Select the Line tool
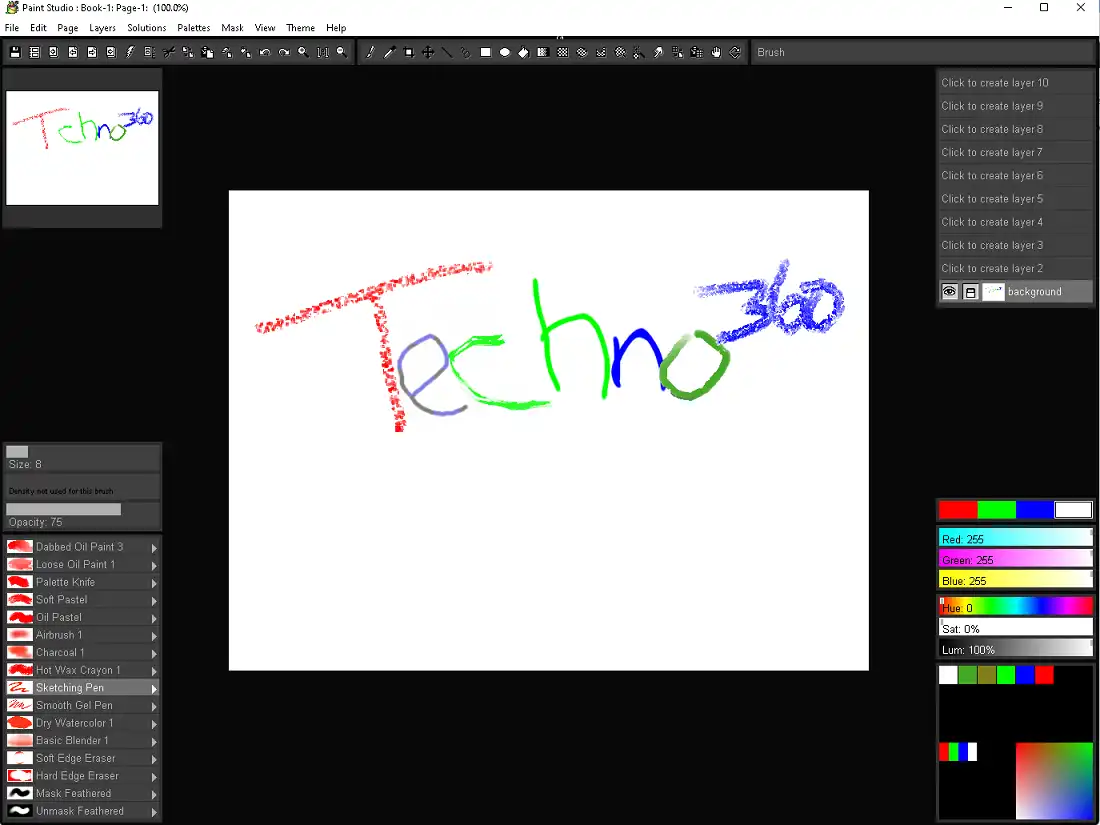Viewport: 1100px width, 825px height. click(x=447, y=52)
